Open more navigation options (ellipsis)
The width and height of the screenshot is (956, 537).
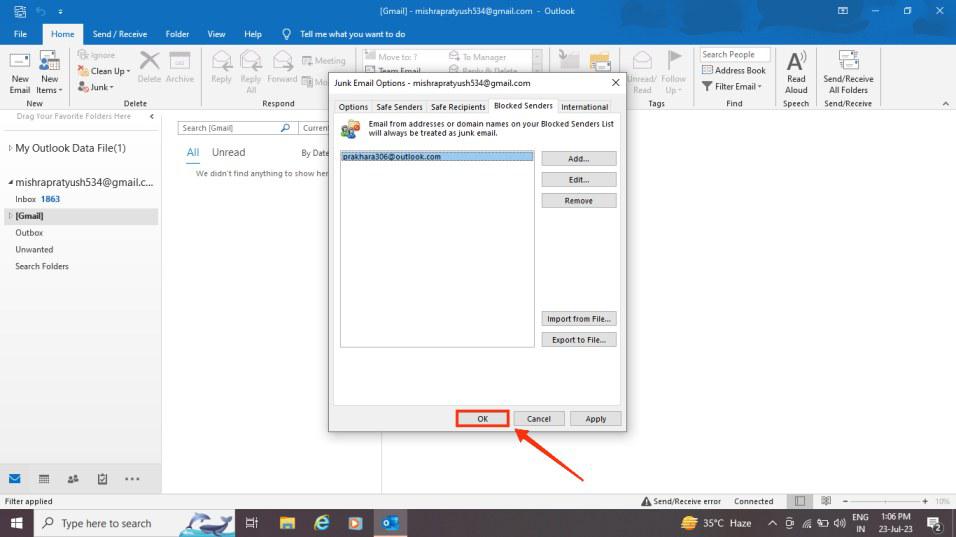[x=132, y=479]
